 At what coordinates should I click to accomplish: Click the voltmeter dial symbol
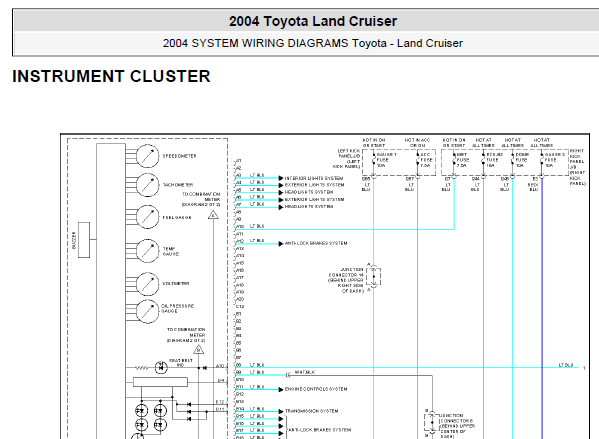(147, 284)
